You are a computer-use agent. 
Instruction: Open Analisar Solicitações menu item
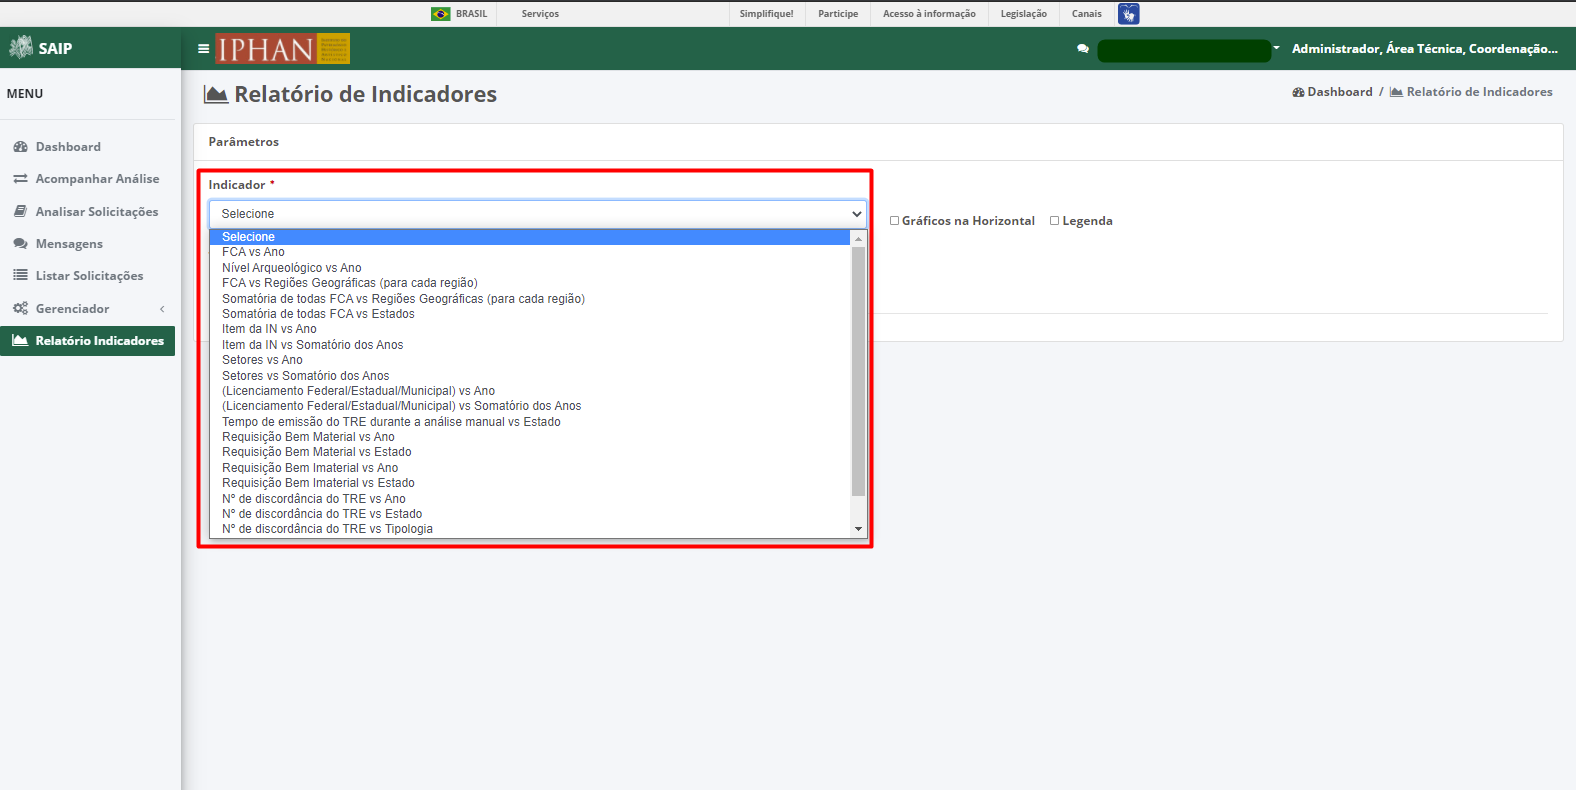pyautogui.click(x=97, y=212)
